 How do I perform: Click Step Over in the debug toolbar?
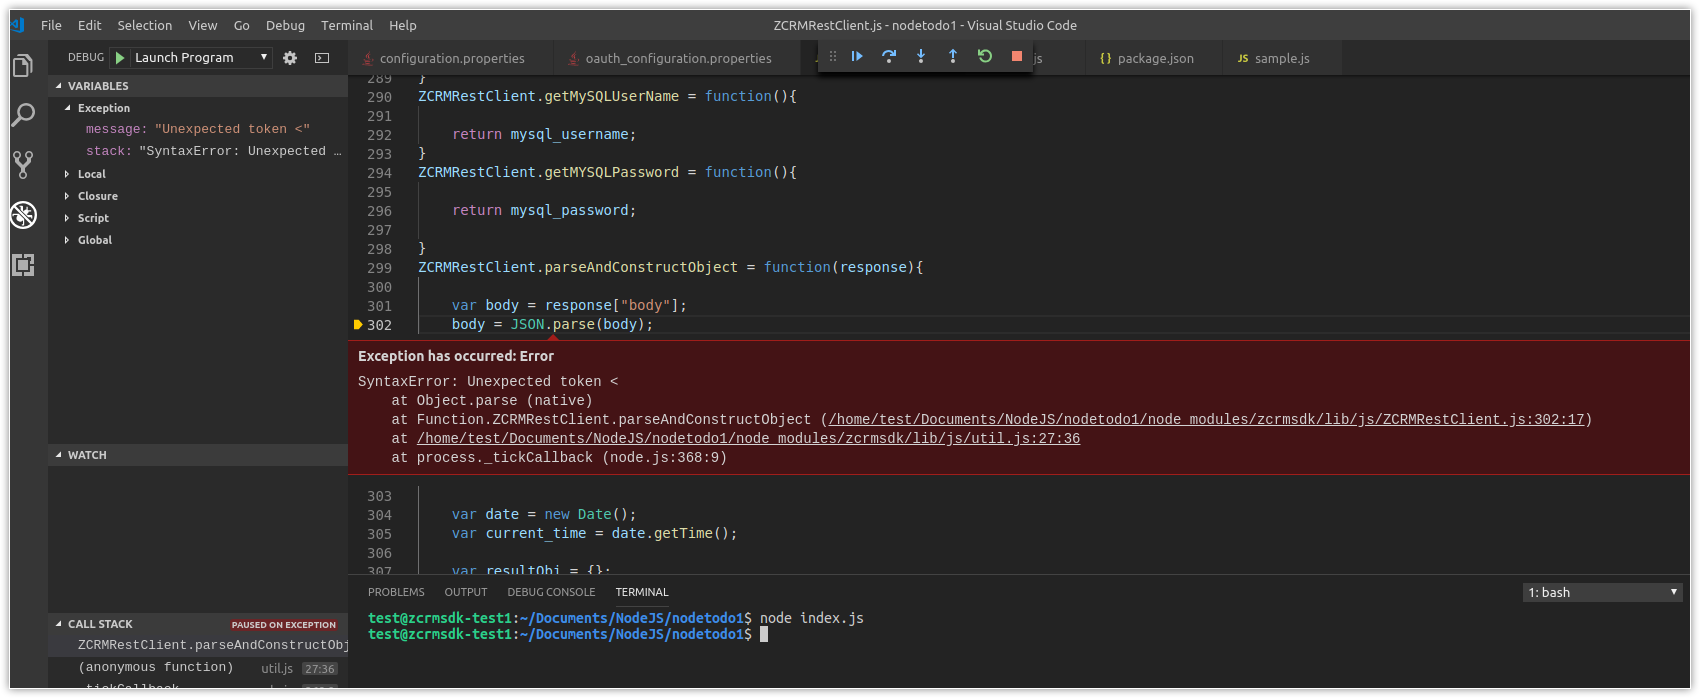coord(889,56)
